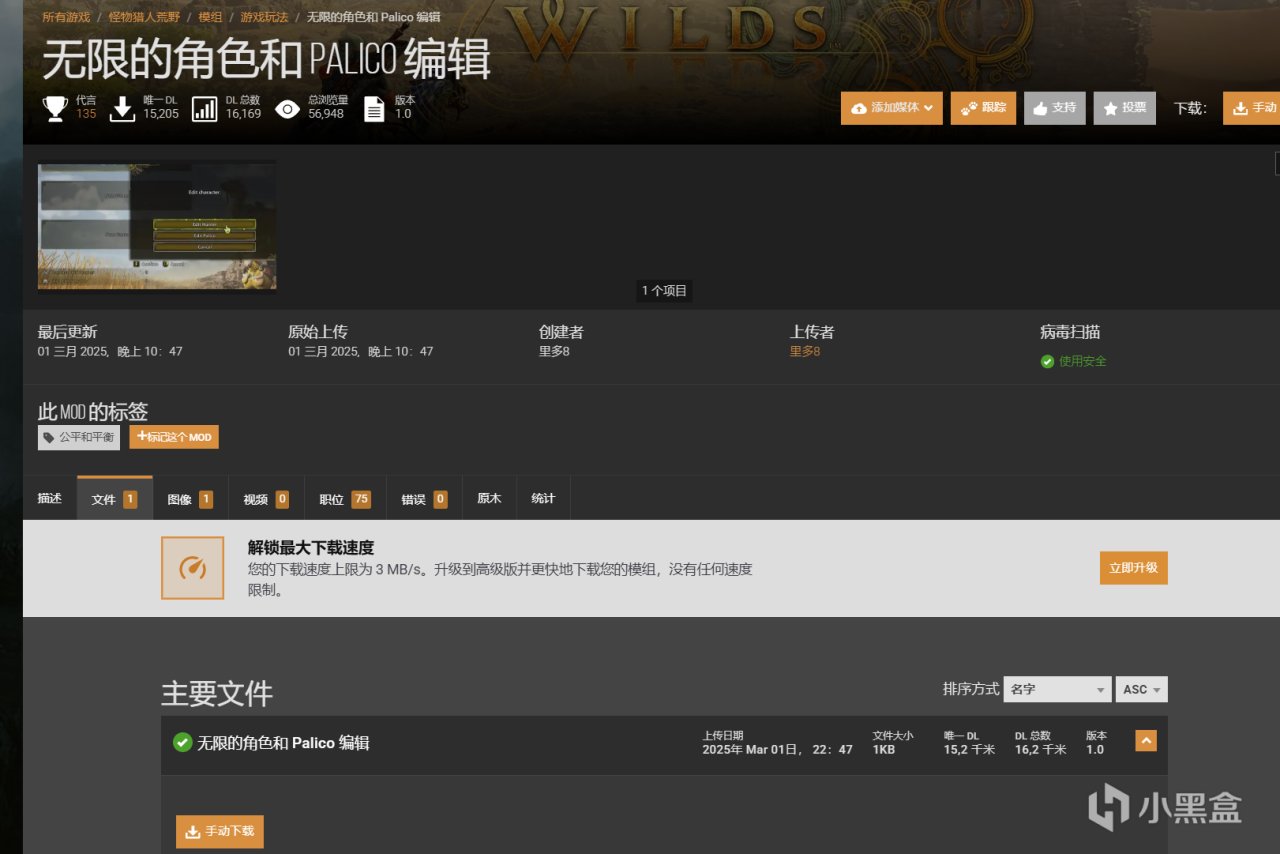Click the 标记这个 MOD button
1280x854 pixels.
point(174,437)
